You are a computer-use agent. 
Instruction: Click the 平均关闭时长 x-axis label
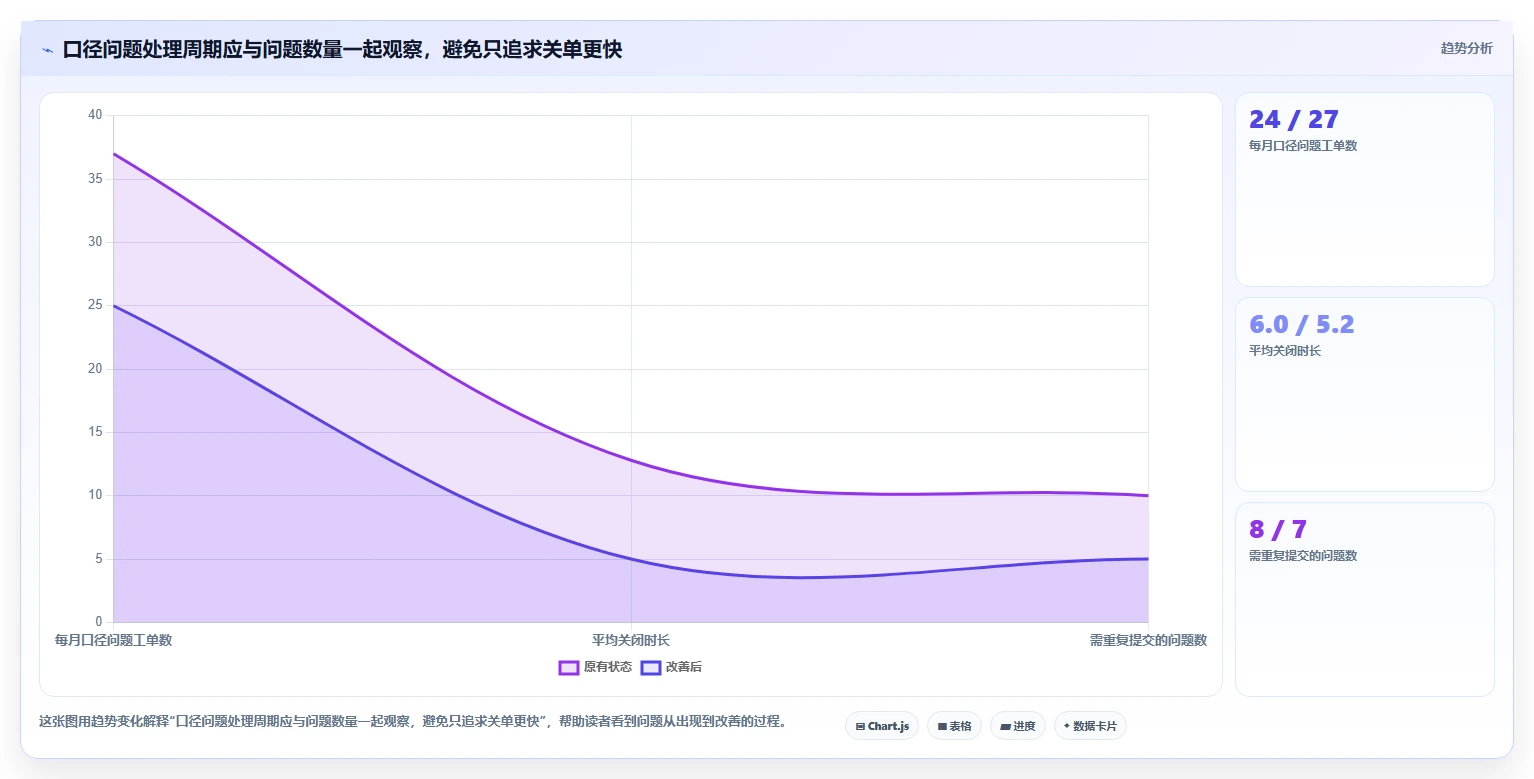click(631, 640)
